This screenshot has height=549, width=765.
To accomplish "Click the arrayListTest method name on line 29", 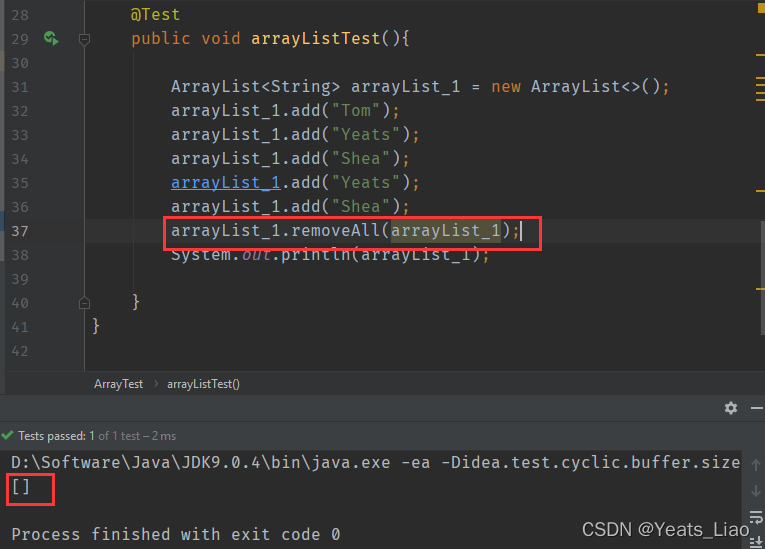I will tap(316, 39).
